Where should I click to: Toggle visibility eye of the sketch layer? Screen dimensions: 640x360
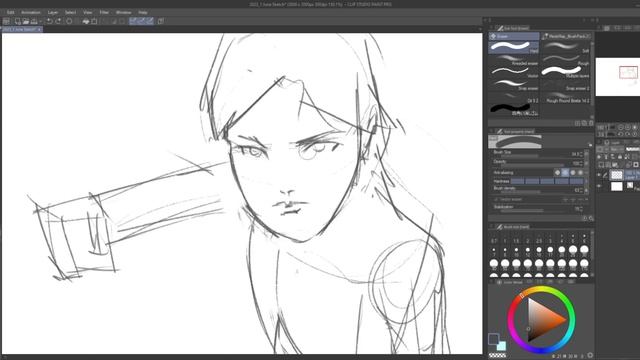pyautogui.click(x=599, y=175)
